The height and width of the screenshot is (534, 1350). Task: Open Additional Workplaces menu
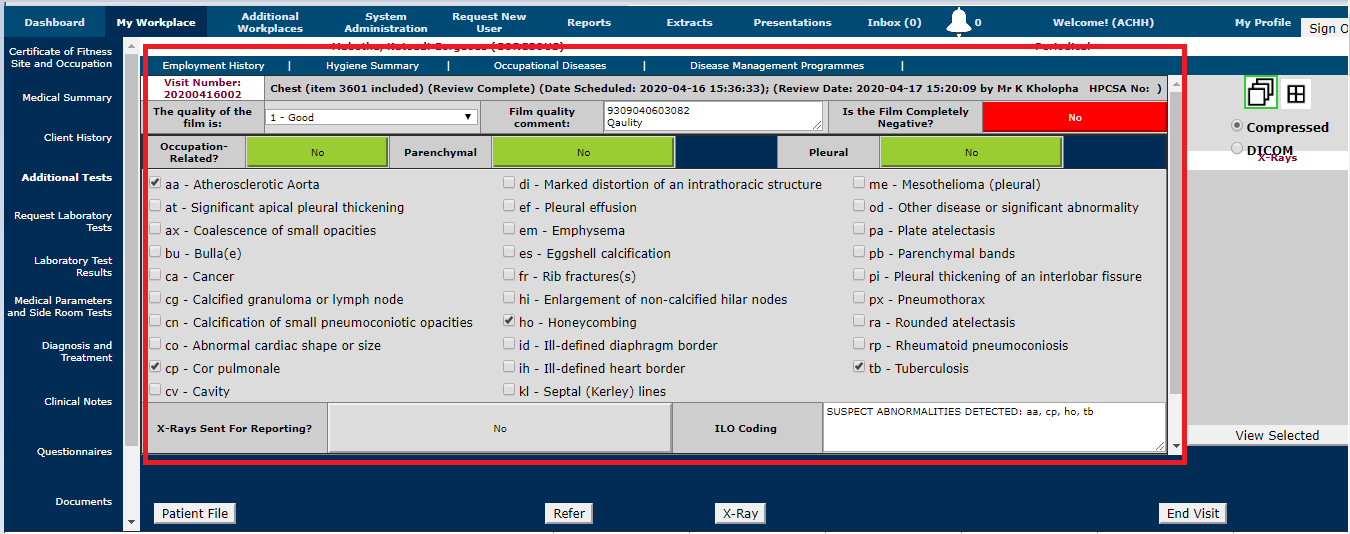tap(270, 22)
